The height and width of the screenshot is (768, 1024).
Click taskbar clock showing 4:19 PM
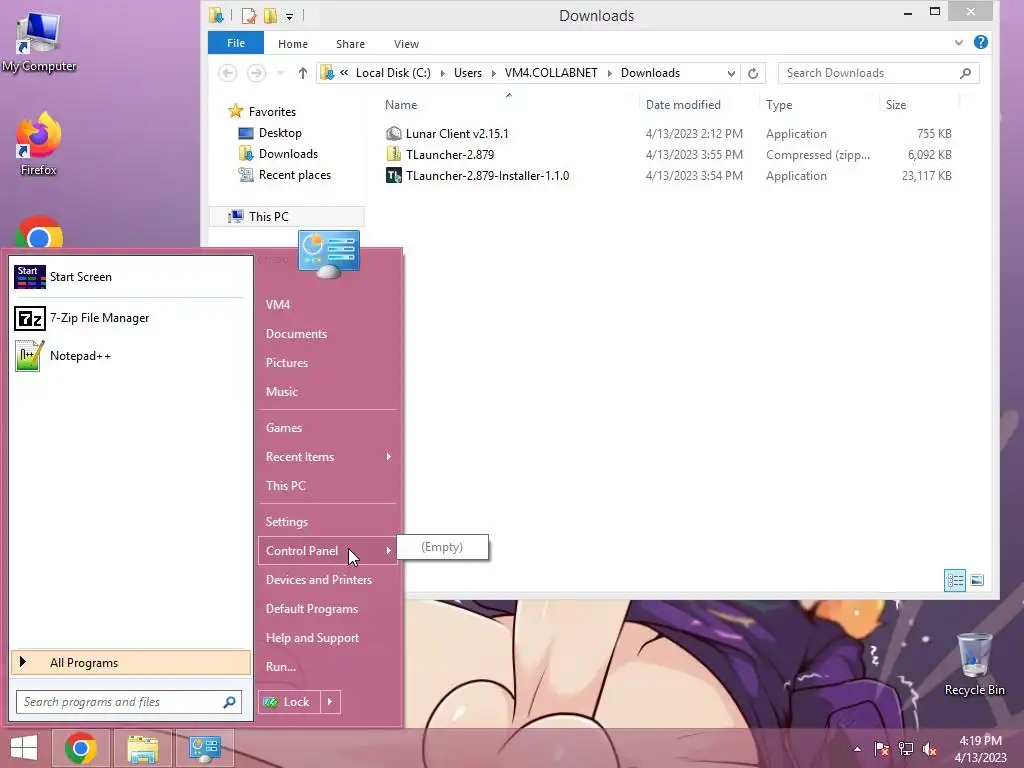coord(980,749)
